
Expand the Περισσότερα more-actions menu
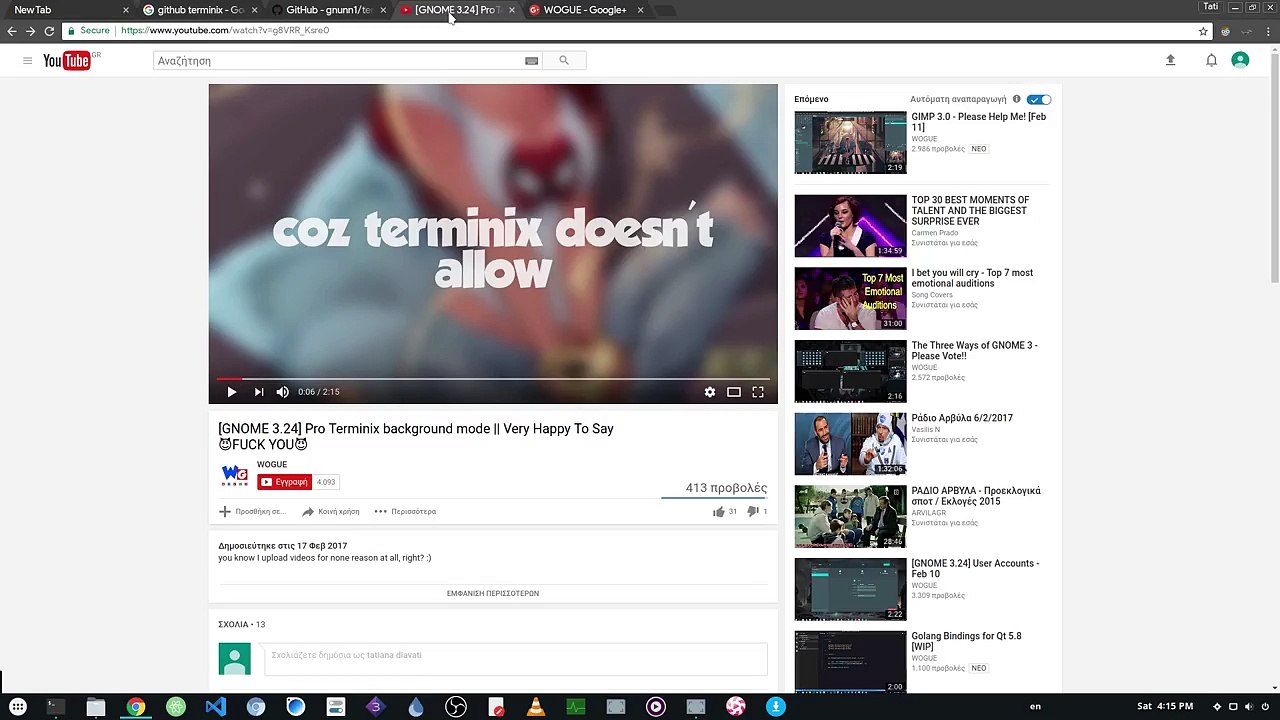(x=405, y=511)
